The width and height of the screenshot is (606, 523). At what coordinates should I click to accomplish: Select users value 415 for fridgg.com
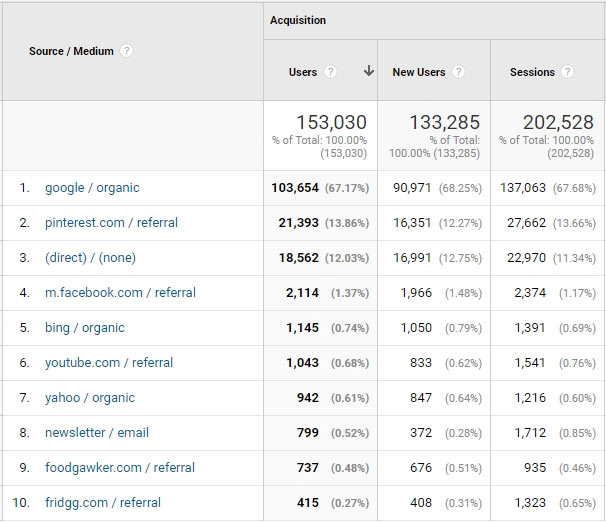point(308,503)
